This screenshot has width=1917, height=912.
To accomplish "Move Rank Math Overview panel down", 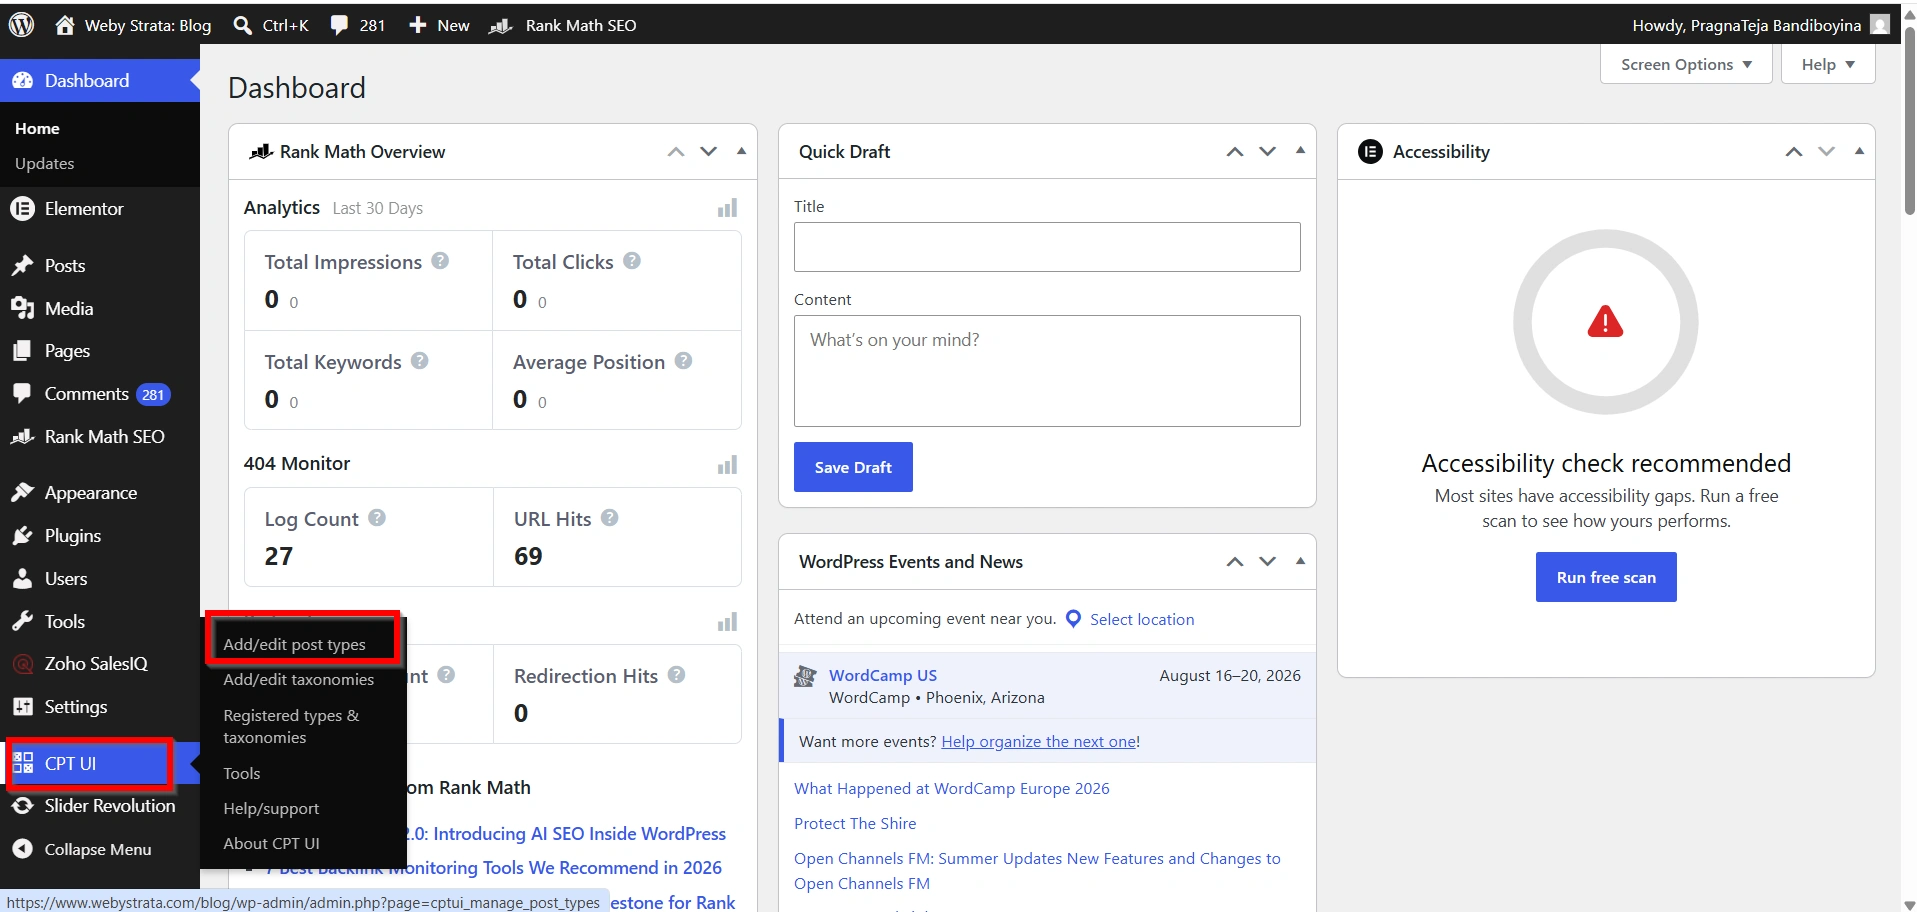I will tap(709, 152).
